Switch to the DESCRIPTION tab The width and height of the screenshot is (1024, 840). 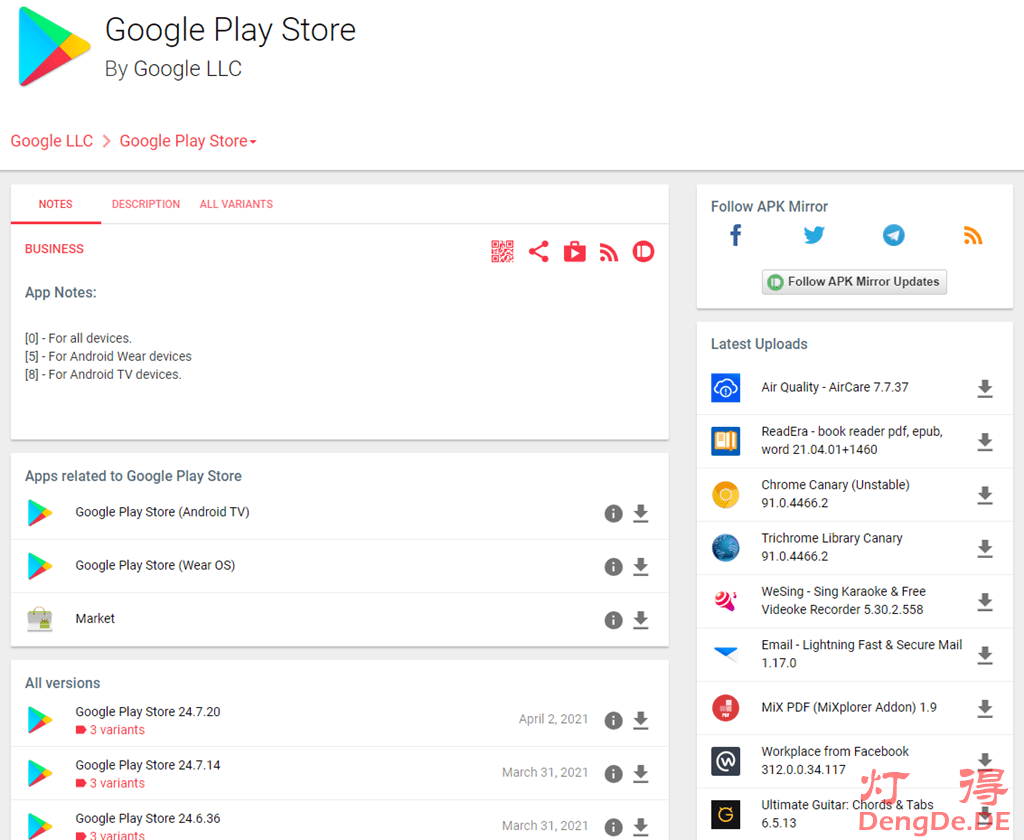[146, 204]
